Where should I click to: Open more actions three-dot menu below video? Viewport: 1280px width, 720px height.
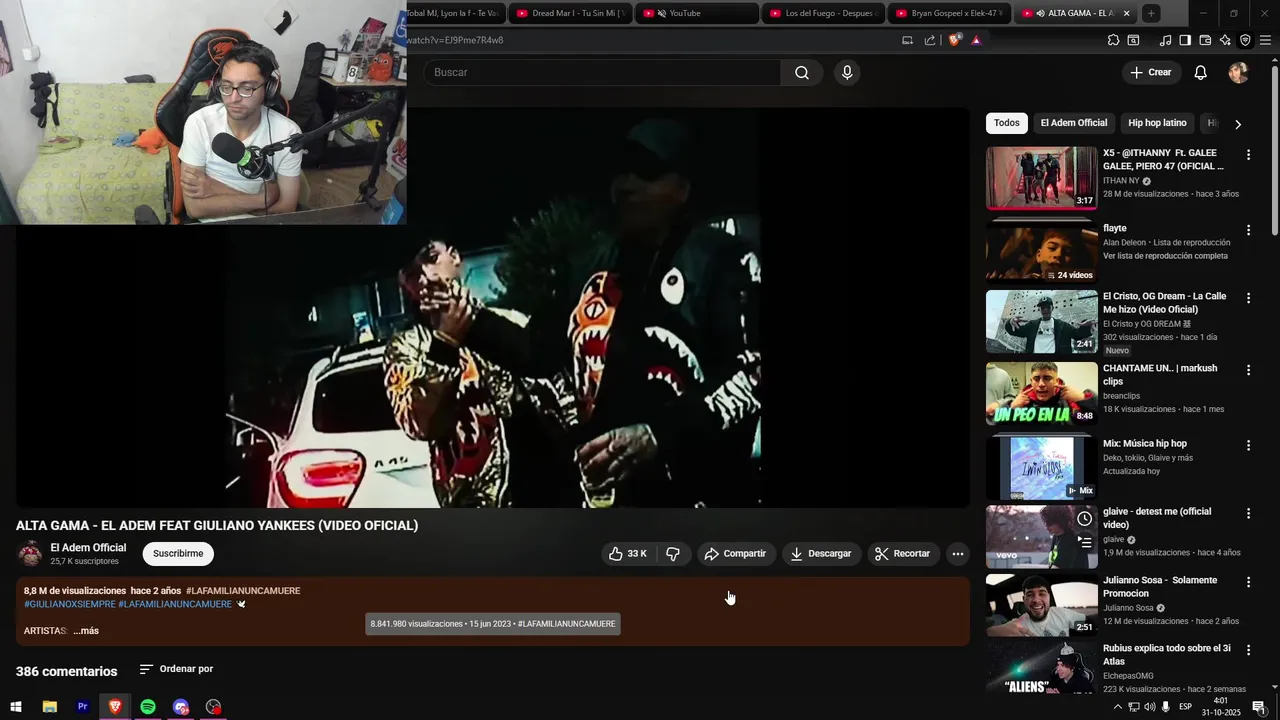(x=957, y=554)
